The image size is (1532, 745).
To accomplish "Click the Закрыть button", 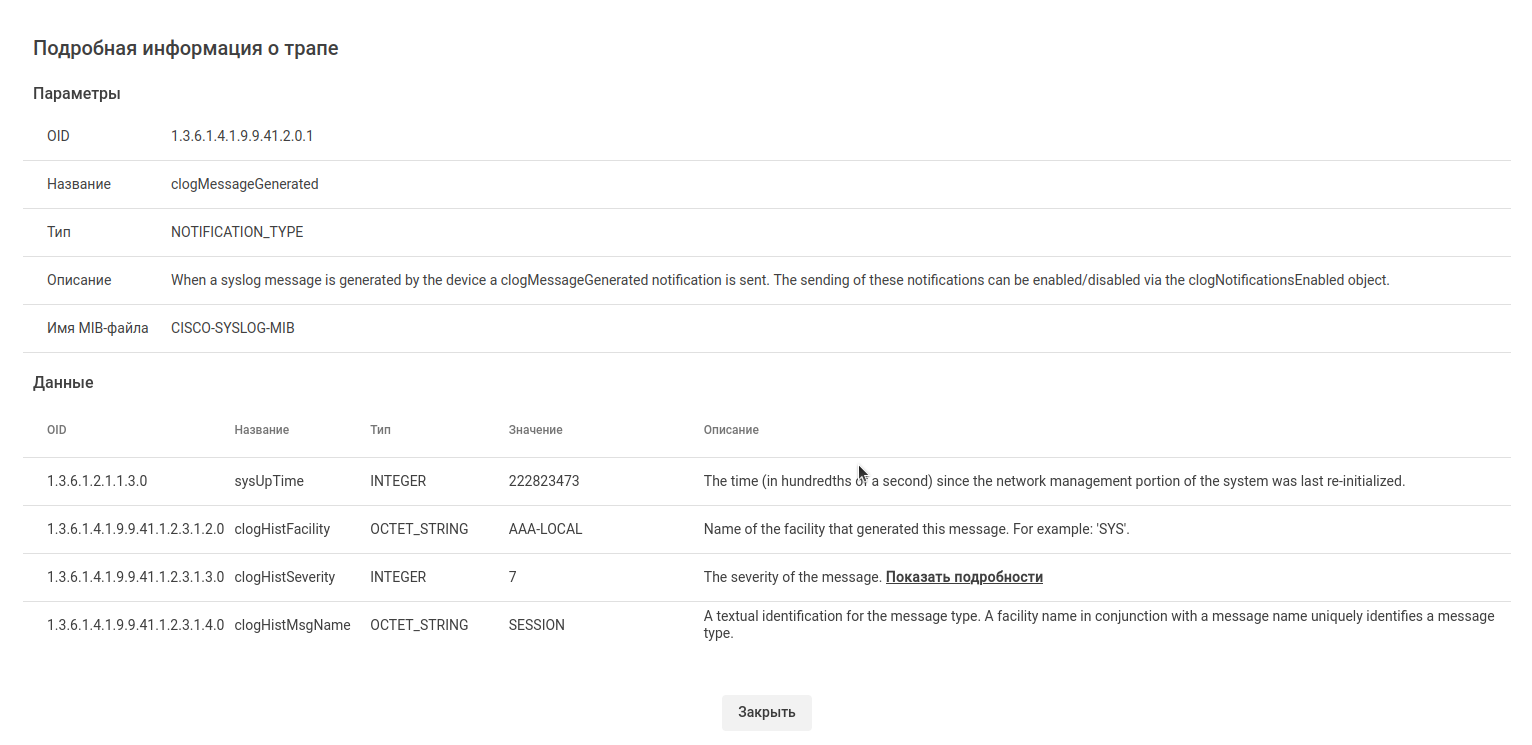I will (766, 712).
